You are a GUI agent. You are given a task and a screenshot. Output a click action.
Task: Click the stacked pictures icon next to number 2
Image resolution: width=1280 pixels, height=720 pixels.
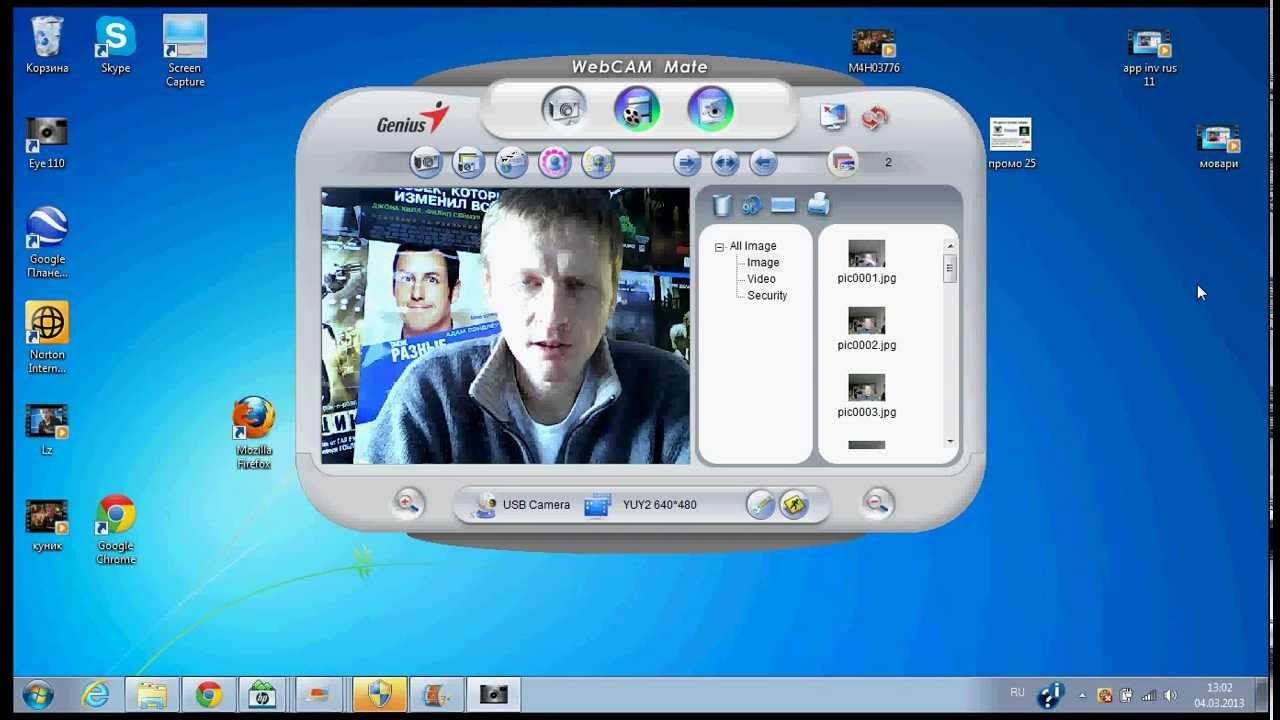coord(843,162)
